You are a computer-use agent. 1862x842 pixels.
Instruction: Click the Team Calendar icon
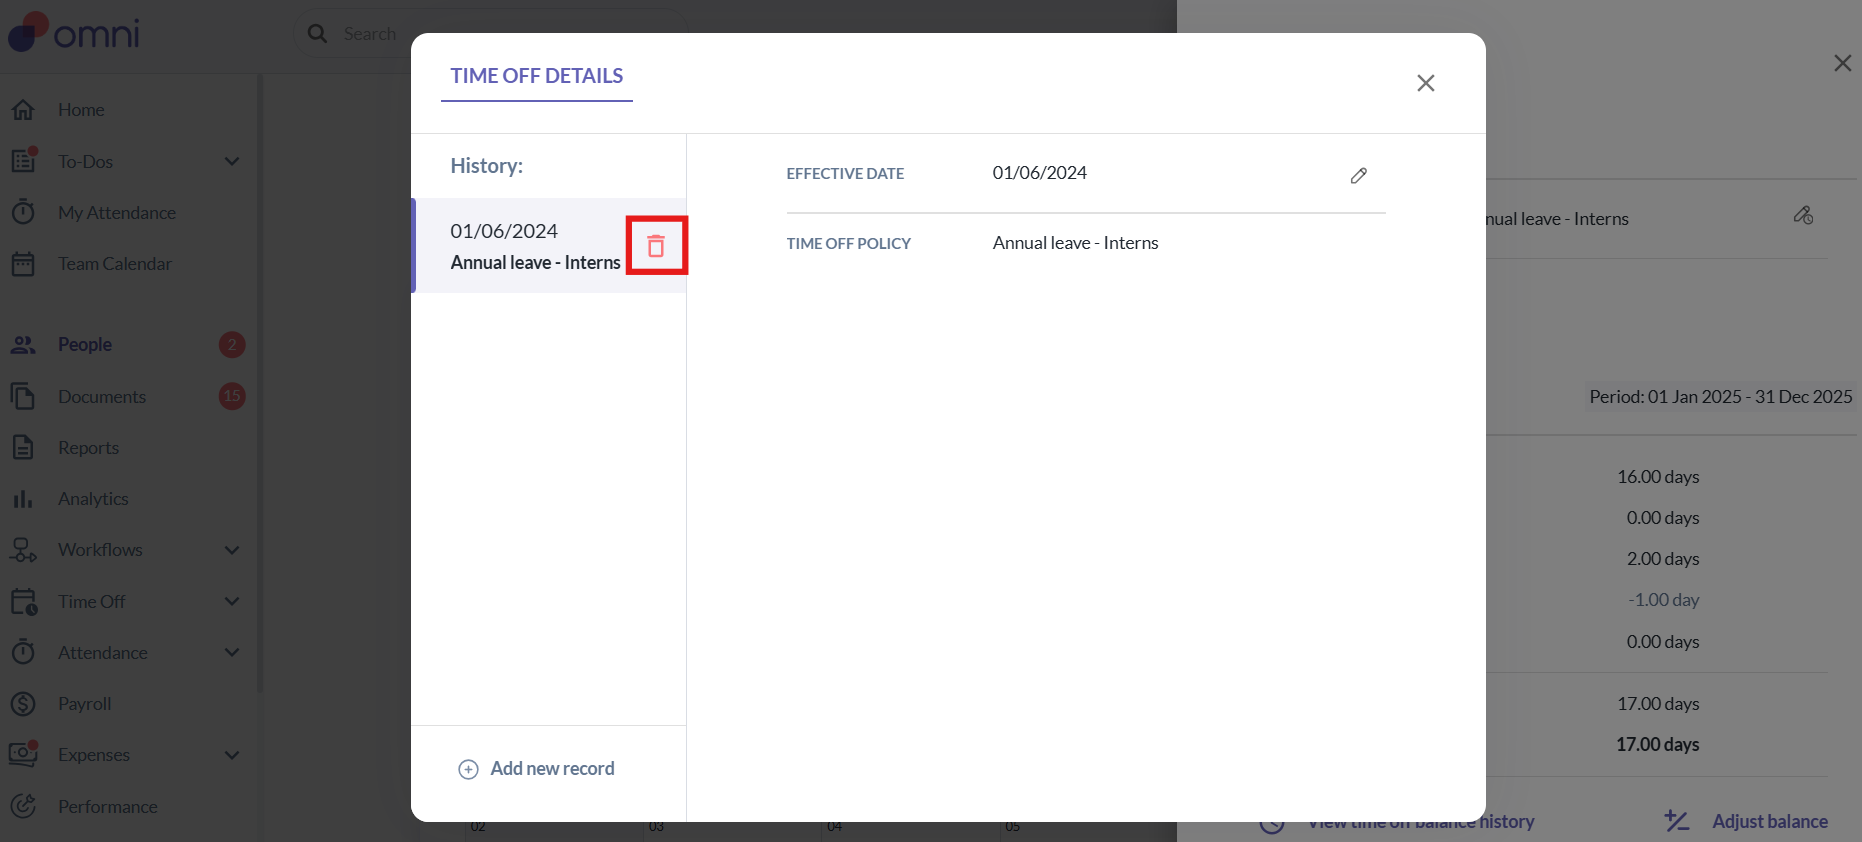23,264
